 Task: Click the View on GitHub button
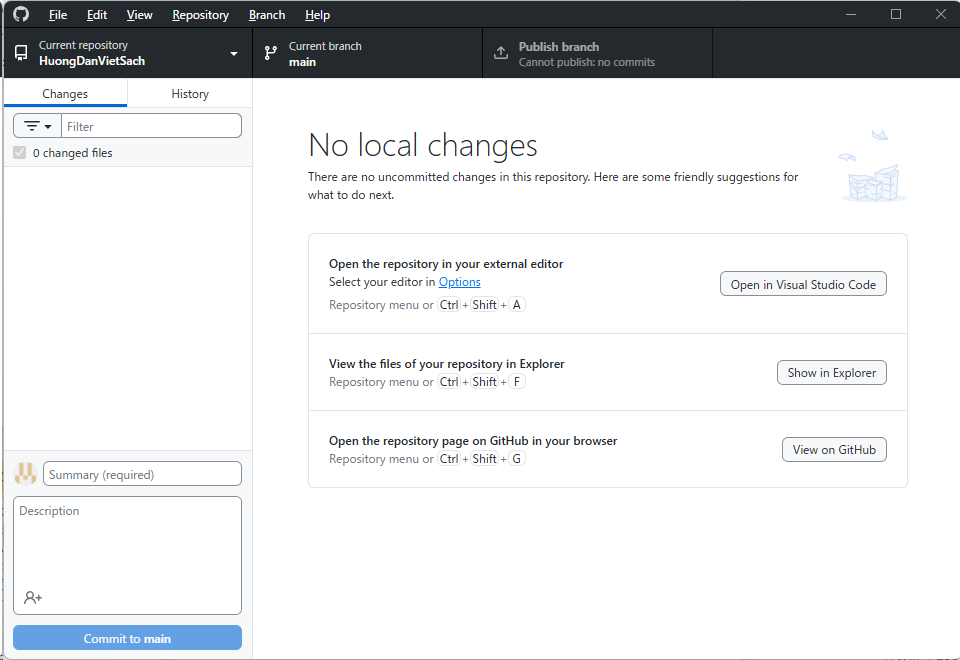tap(834, 449)
